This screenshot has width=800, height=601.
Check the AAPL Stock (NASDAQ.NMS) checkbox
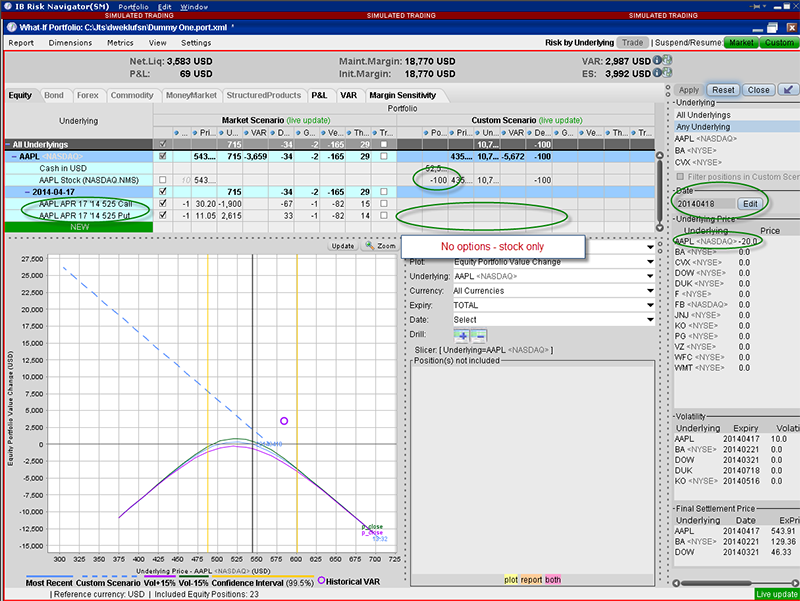coord(163,180)
